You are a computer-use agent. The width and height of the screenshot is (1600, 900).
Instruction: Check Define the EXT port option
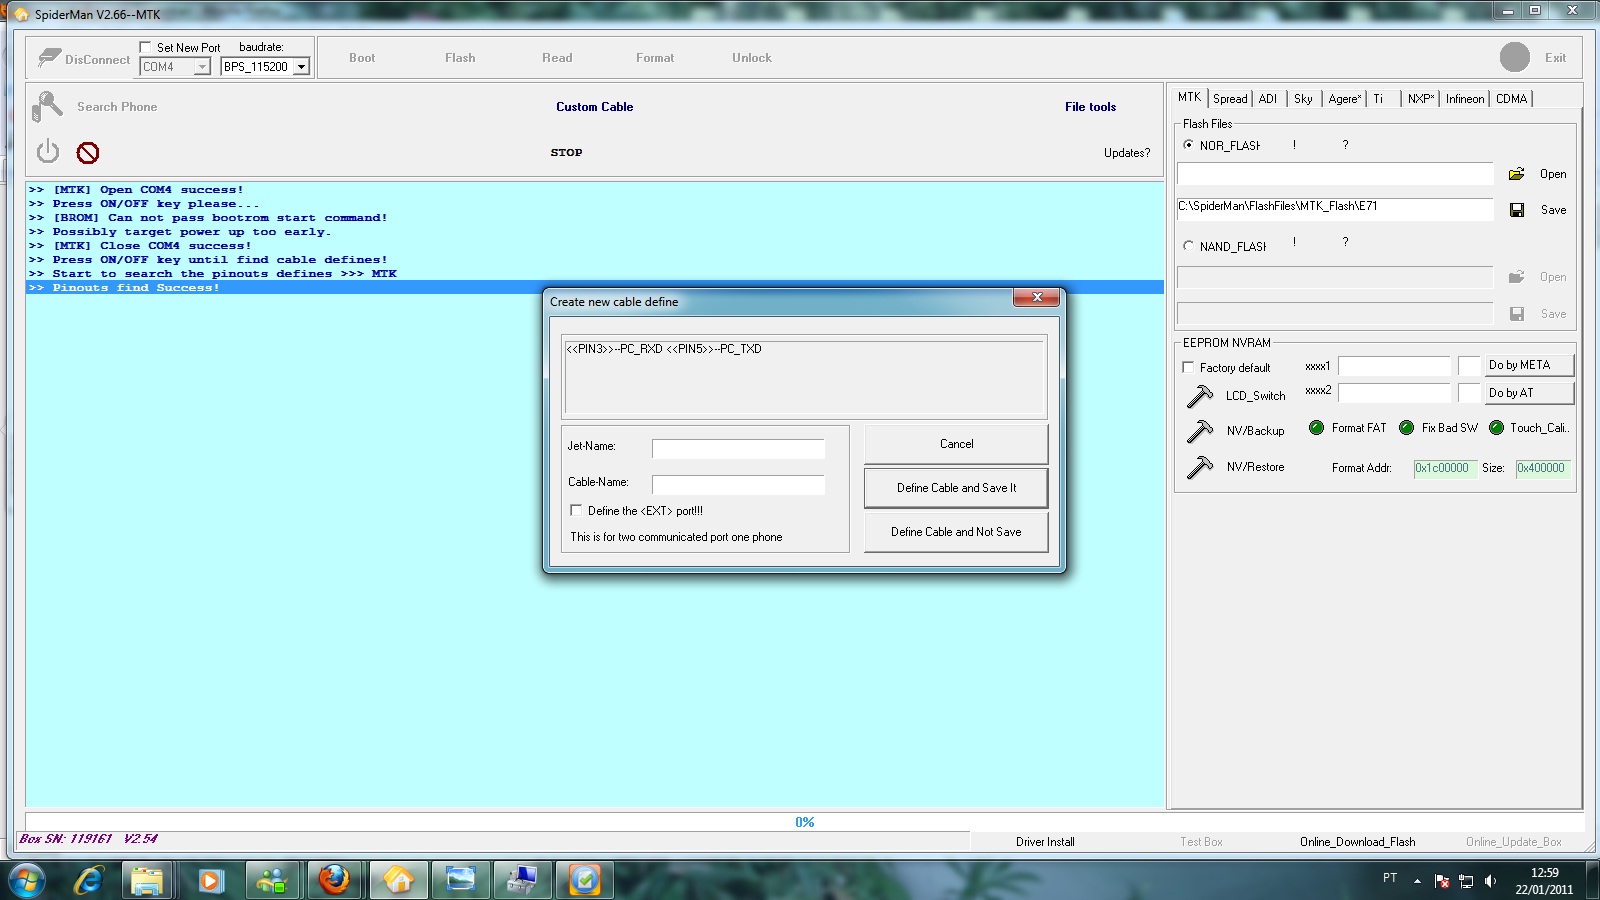tap(576, 511)
